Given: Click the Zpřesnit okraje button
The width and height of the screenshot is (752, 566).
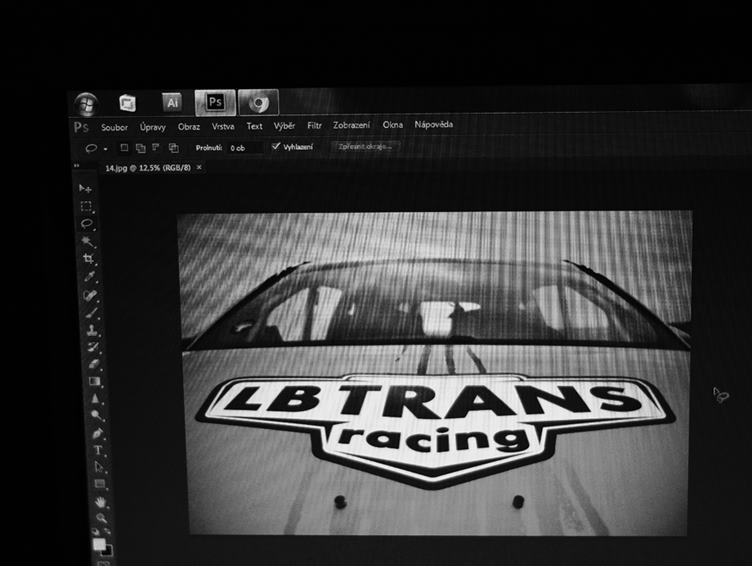Looking at the screenshot, I should [365, 146].
